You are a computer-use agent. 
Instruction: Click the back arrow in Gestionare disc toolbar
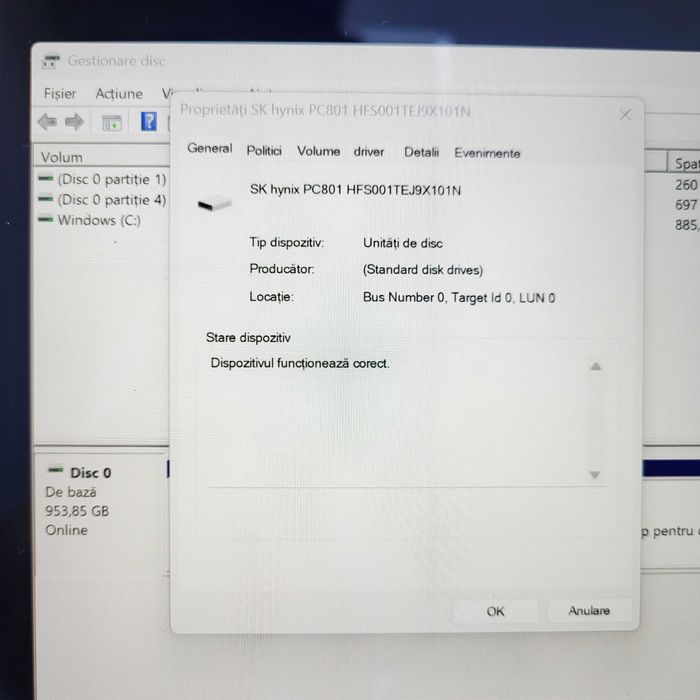click(x=47, y=122)
